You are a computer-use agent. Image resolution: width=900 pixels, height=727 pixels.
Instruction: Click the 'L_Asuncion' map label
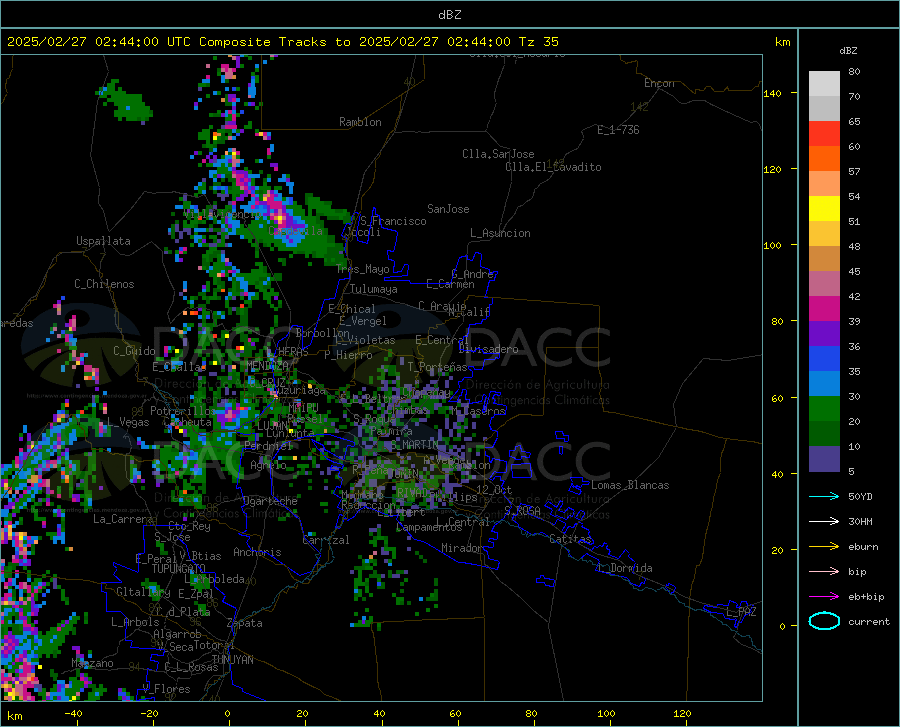pyautogui.click(x=500, y=233)
